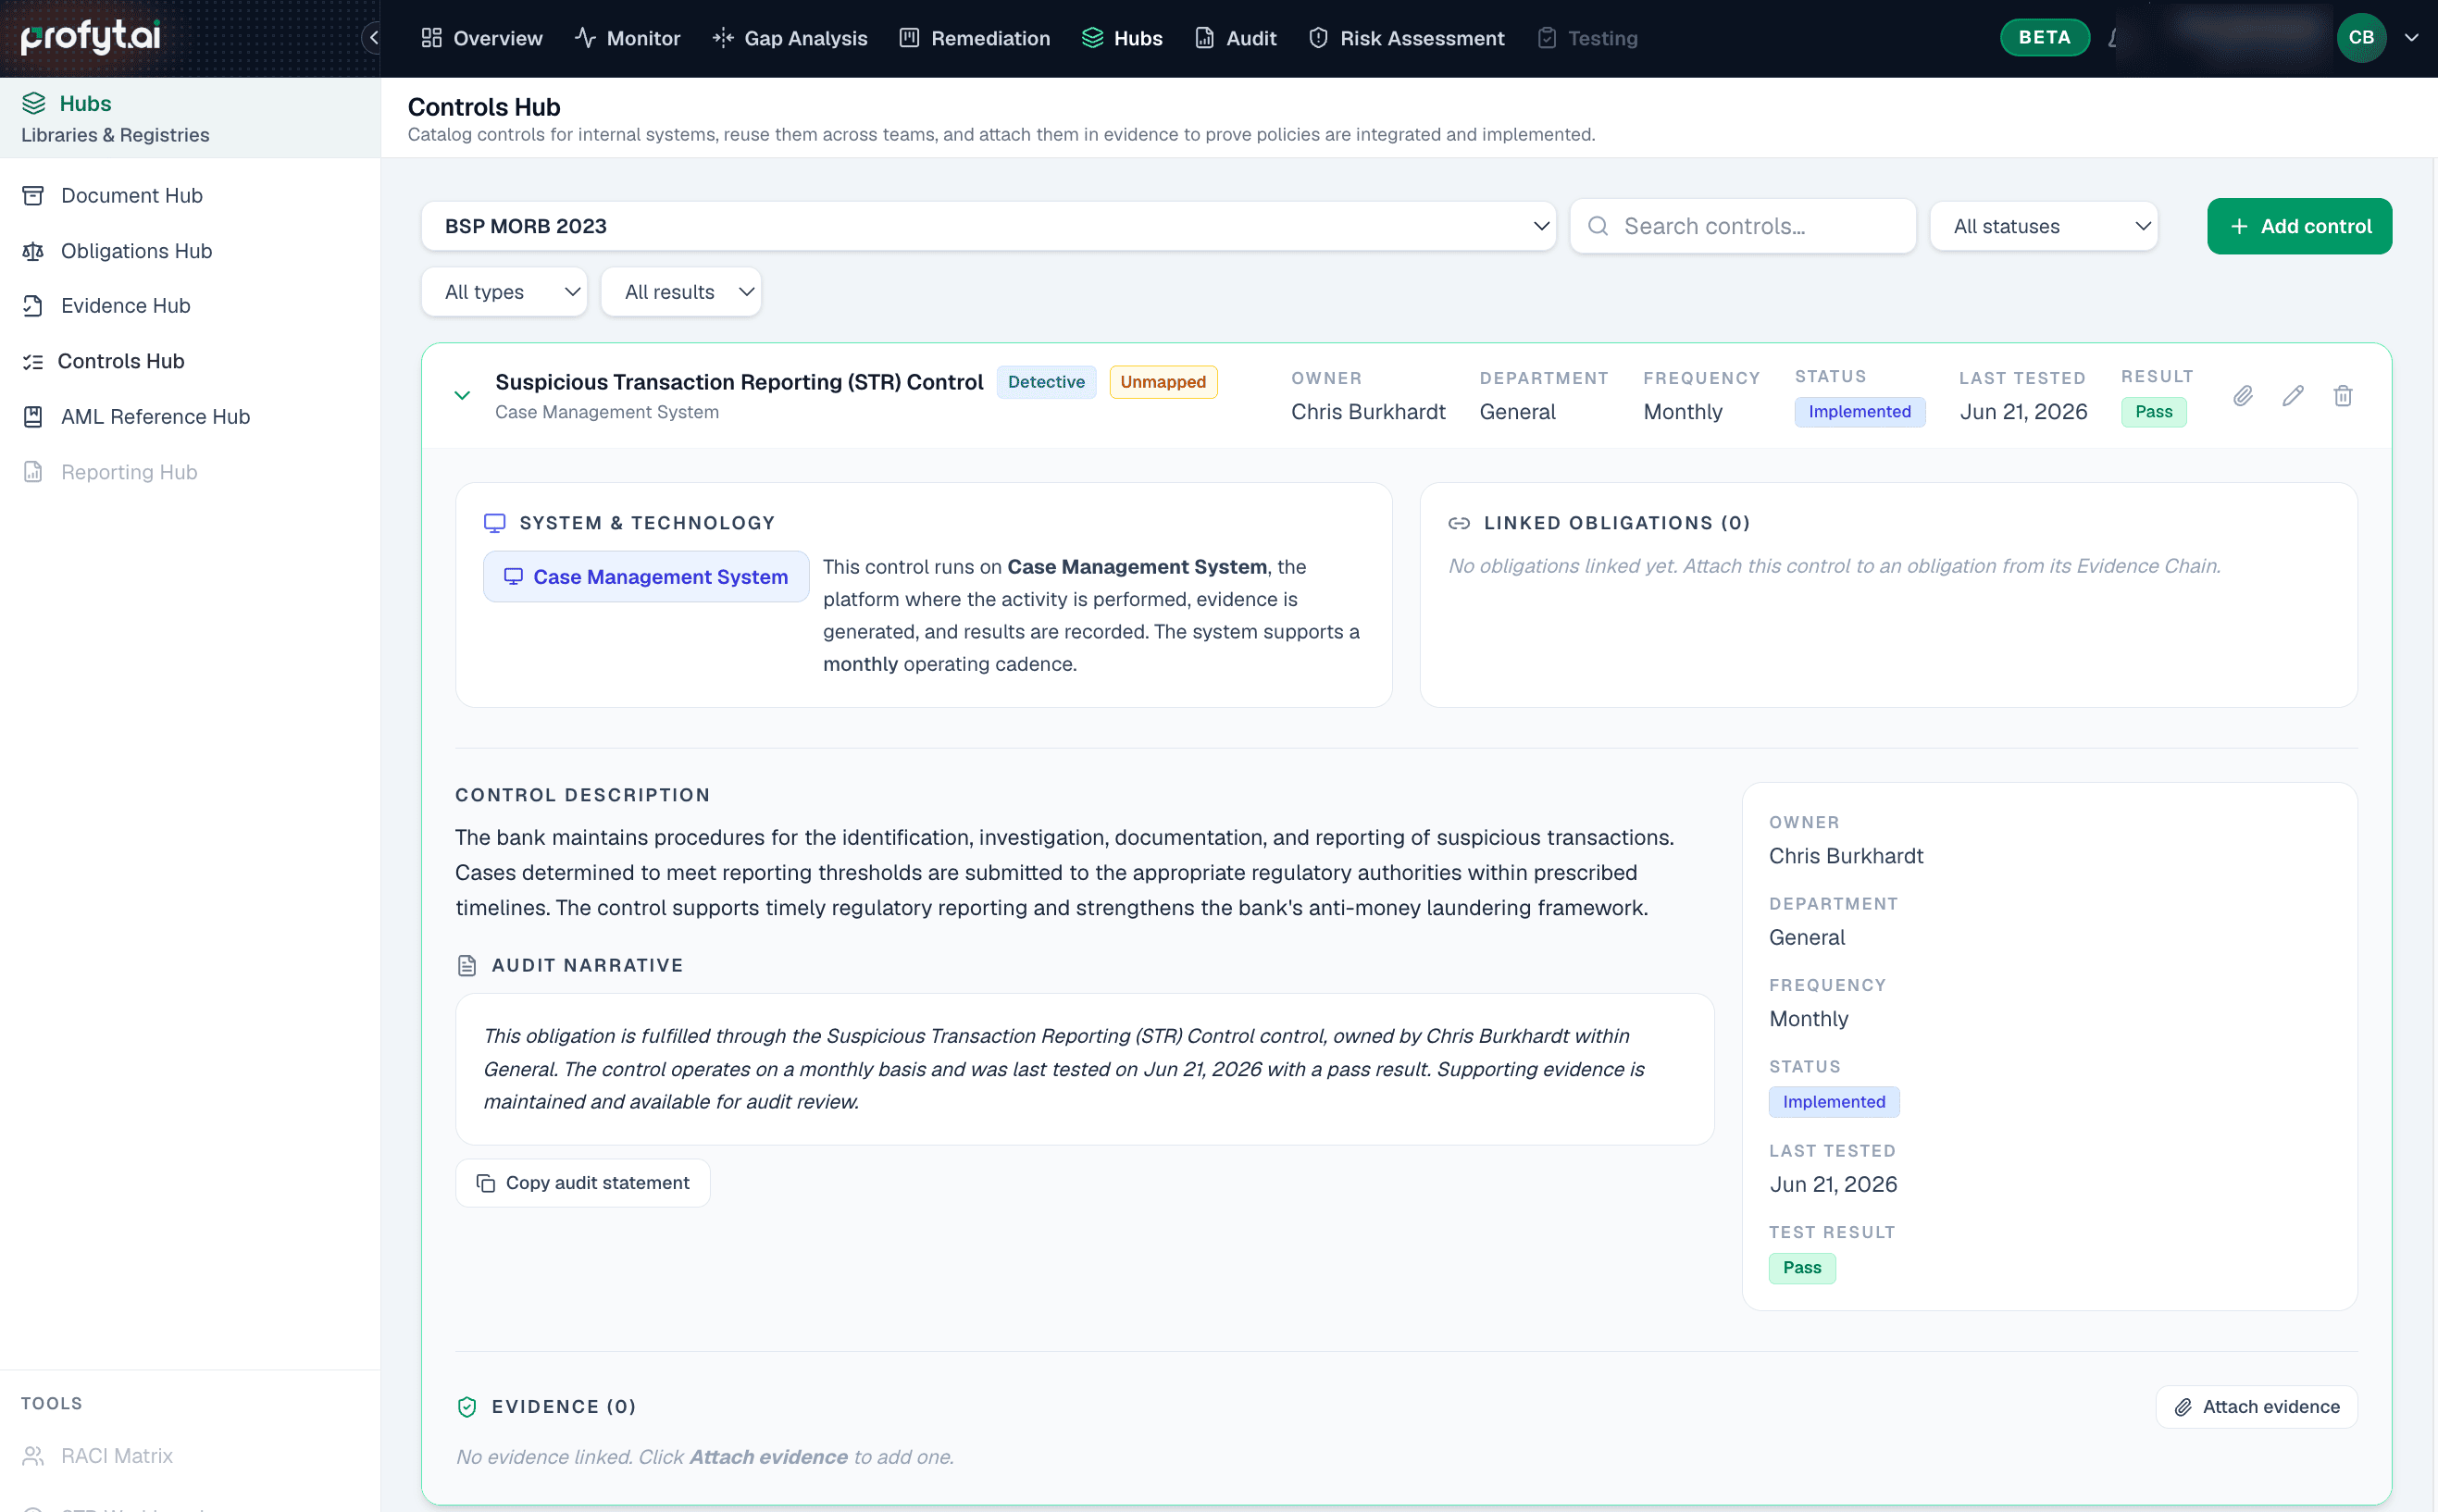Click the Evidence Hub file icon
The width and height of the screenshot is (2438, 1512).
coord(33,306)
